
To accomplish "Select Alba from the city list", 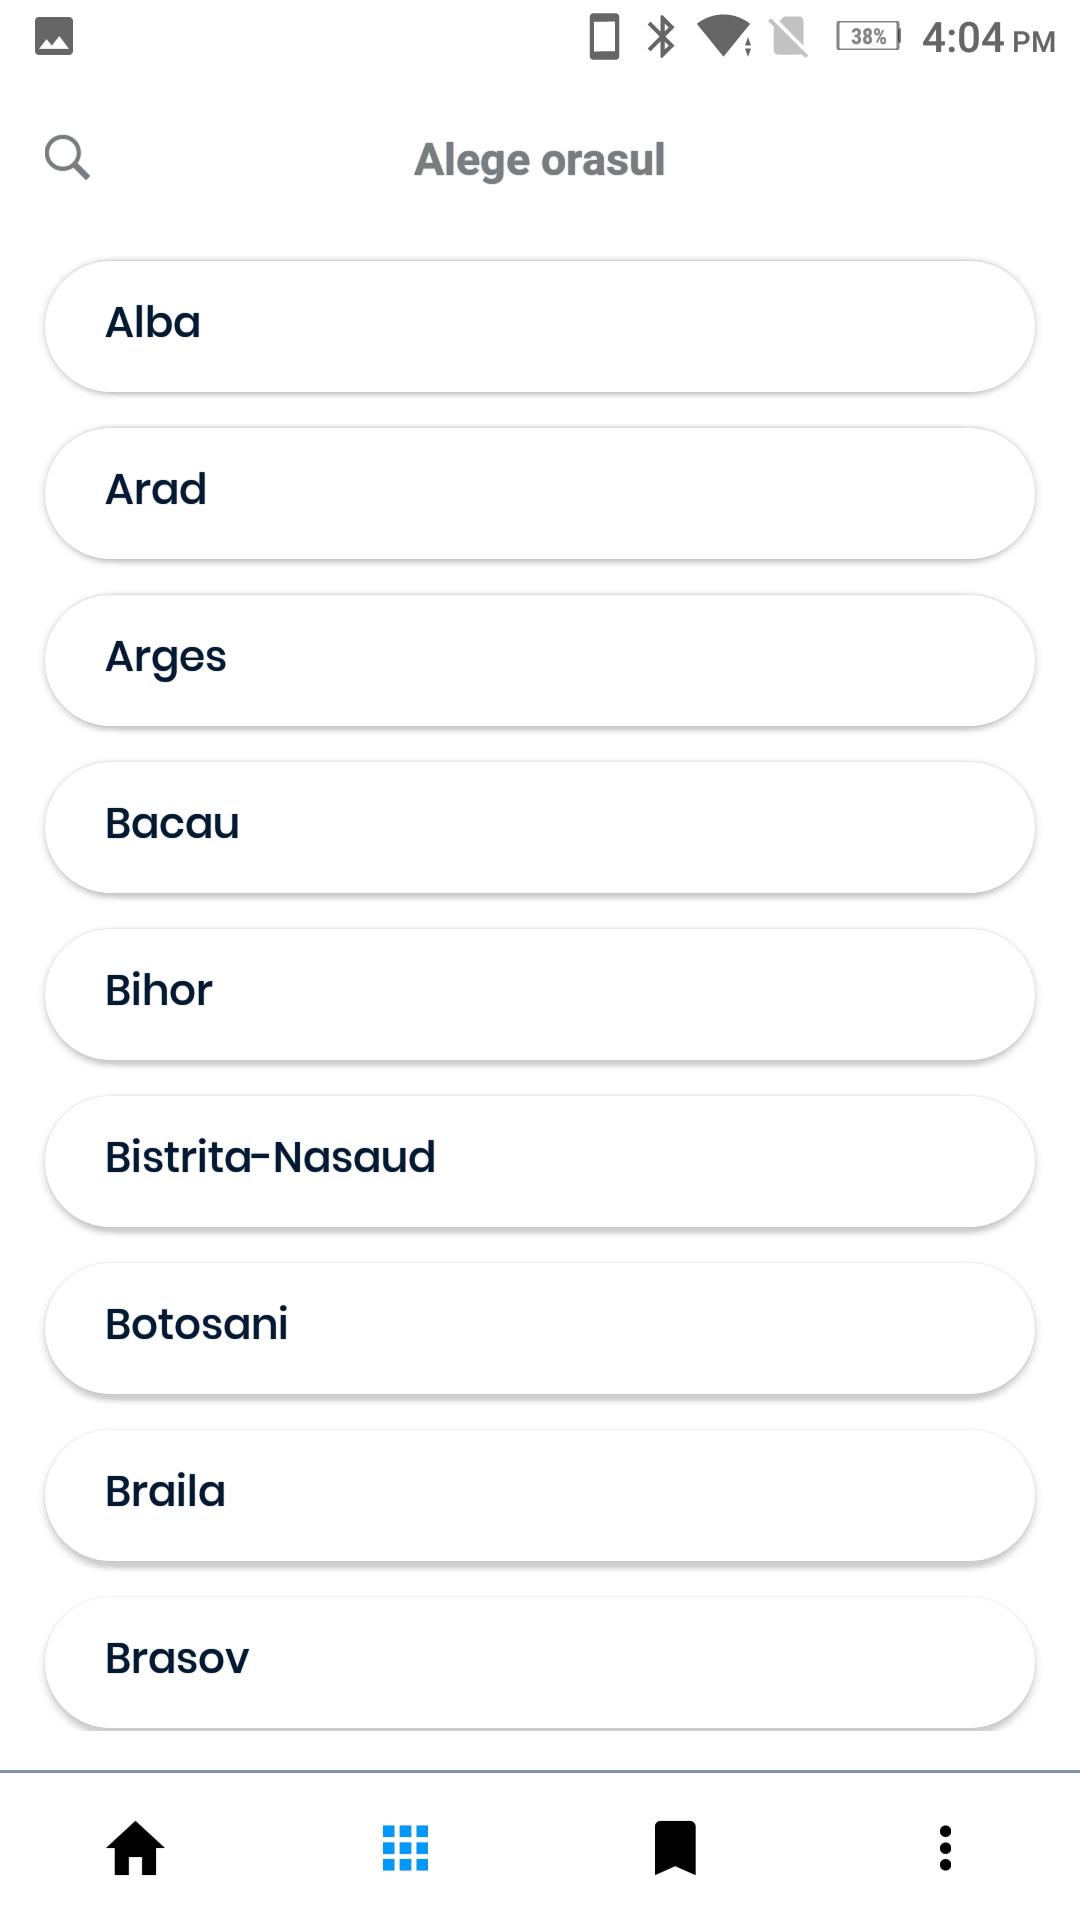I will [x=540, y=326].
